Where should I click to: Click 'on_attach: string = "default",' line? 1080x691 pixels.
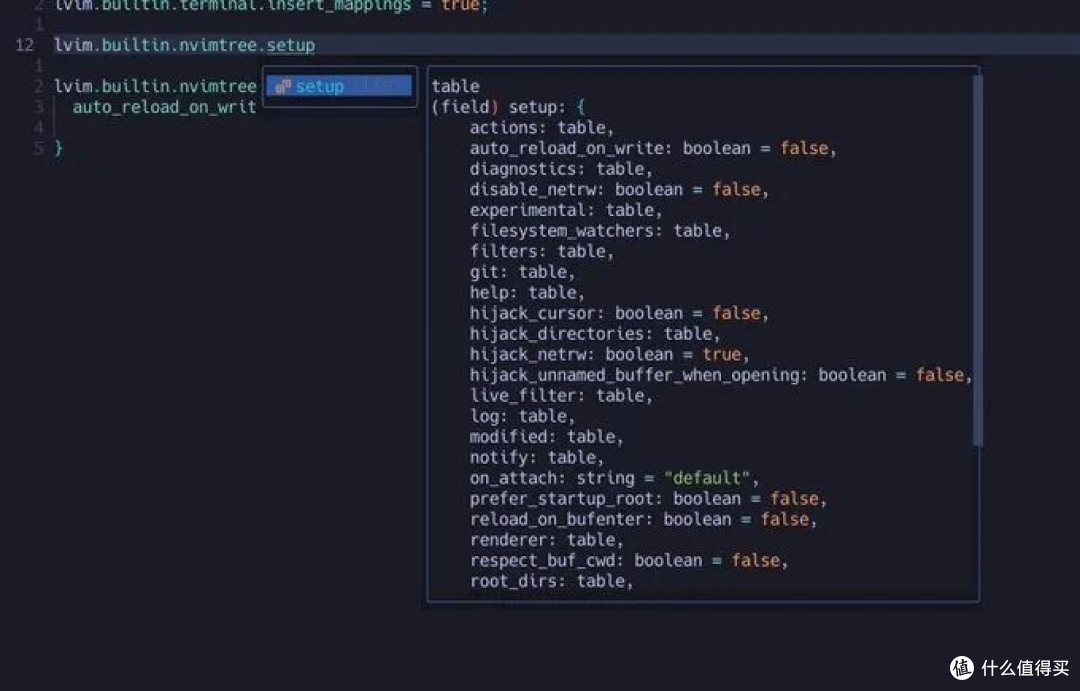tap(614, 478)
